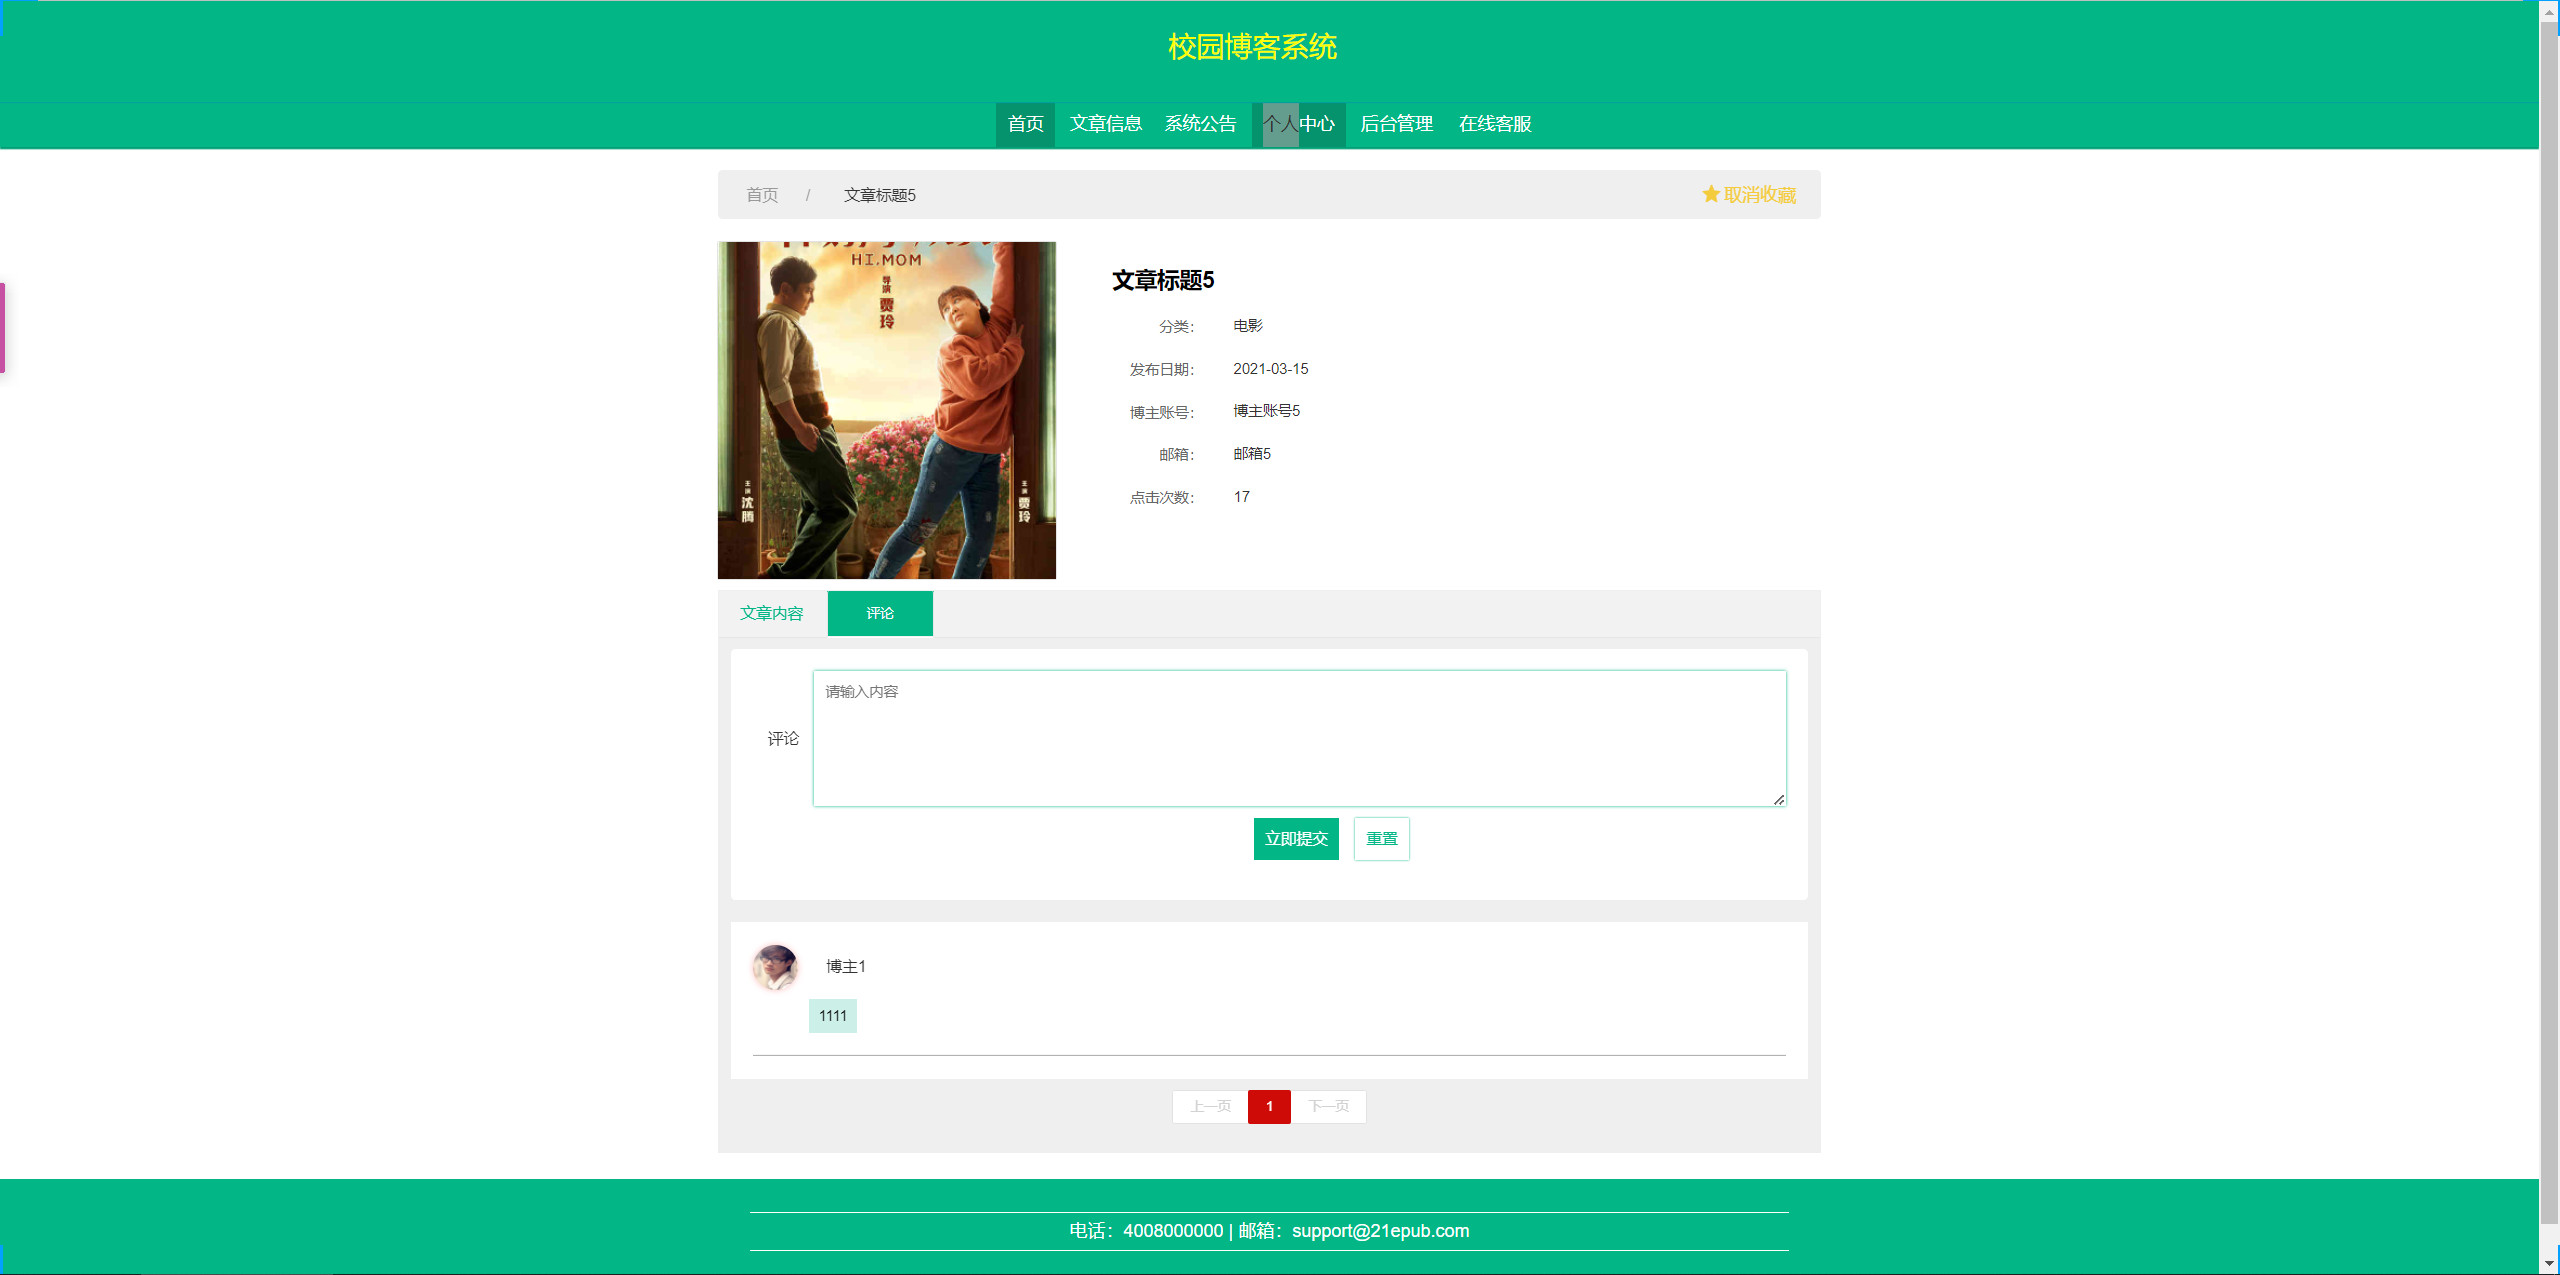
Task: Click 首页 in the breadcrumb
Action: (762, 195)
